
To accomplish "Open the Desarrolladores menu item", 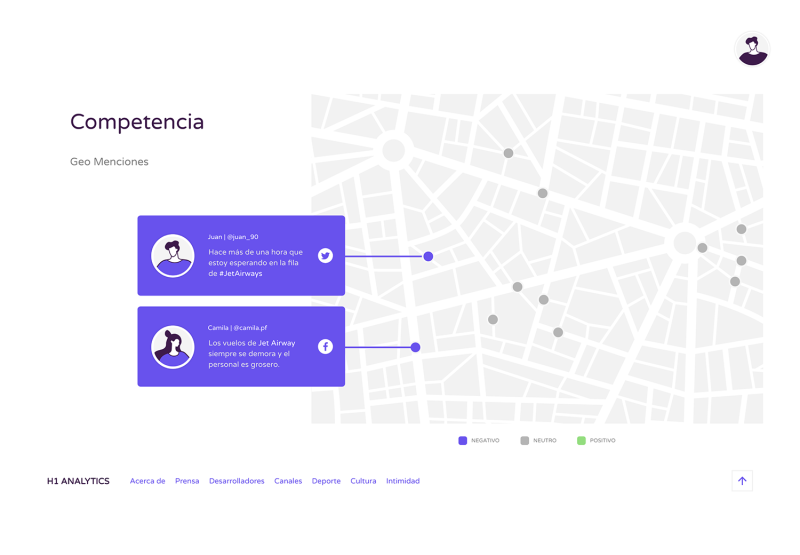I will pos(237,481).
